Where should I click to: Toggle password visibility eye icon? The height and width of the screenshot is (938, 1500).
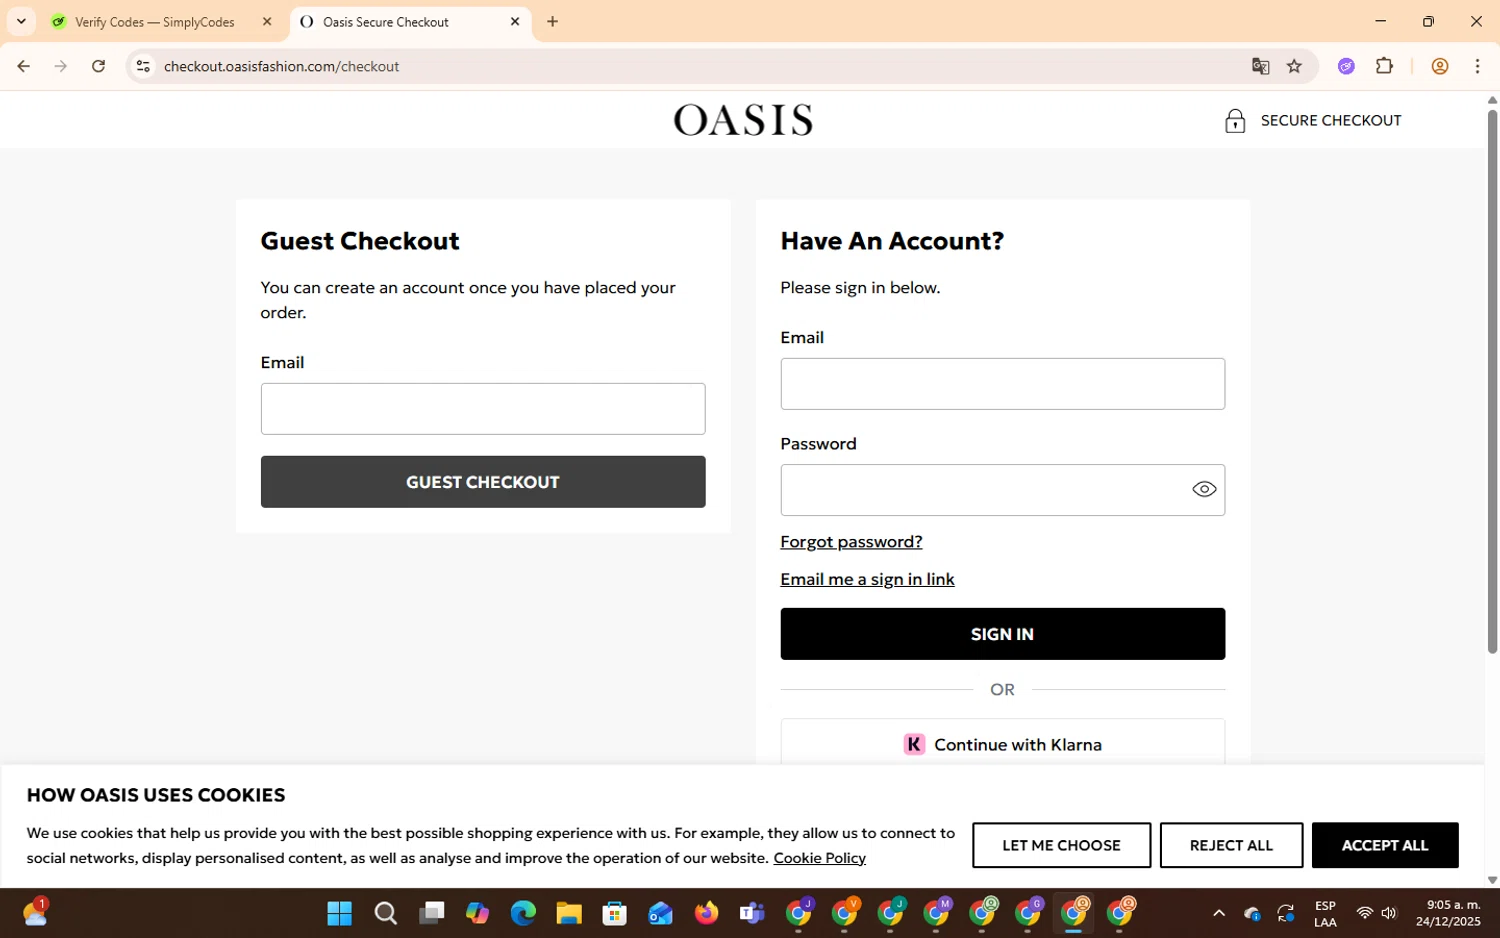[1204, 489]
